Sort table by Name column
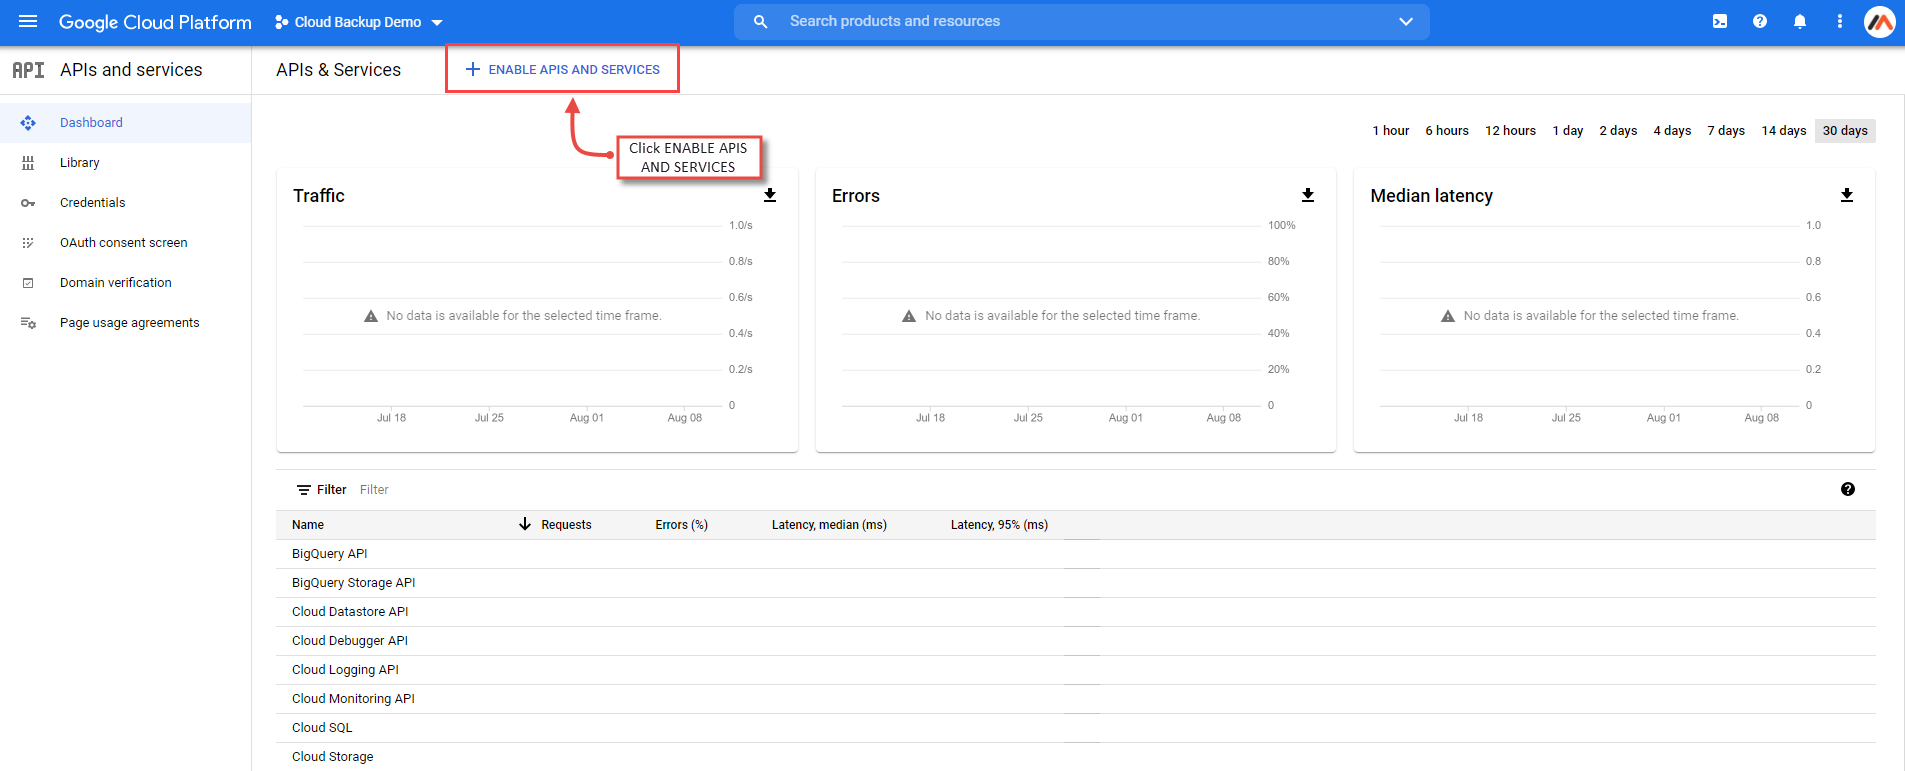The image size is (1905, 771). click(308, 525)
